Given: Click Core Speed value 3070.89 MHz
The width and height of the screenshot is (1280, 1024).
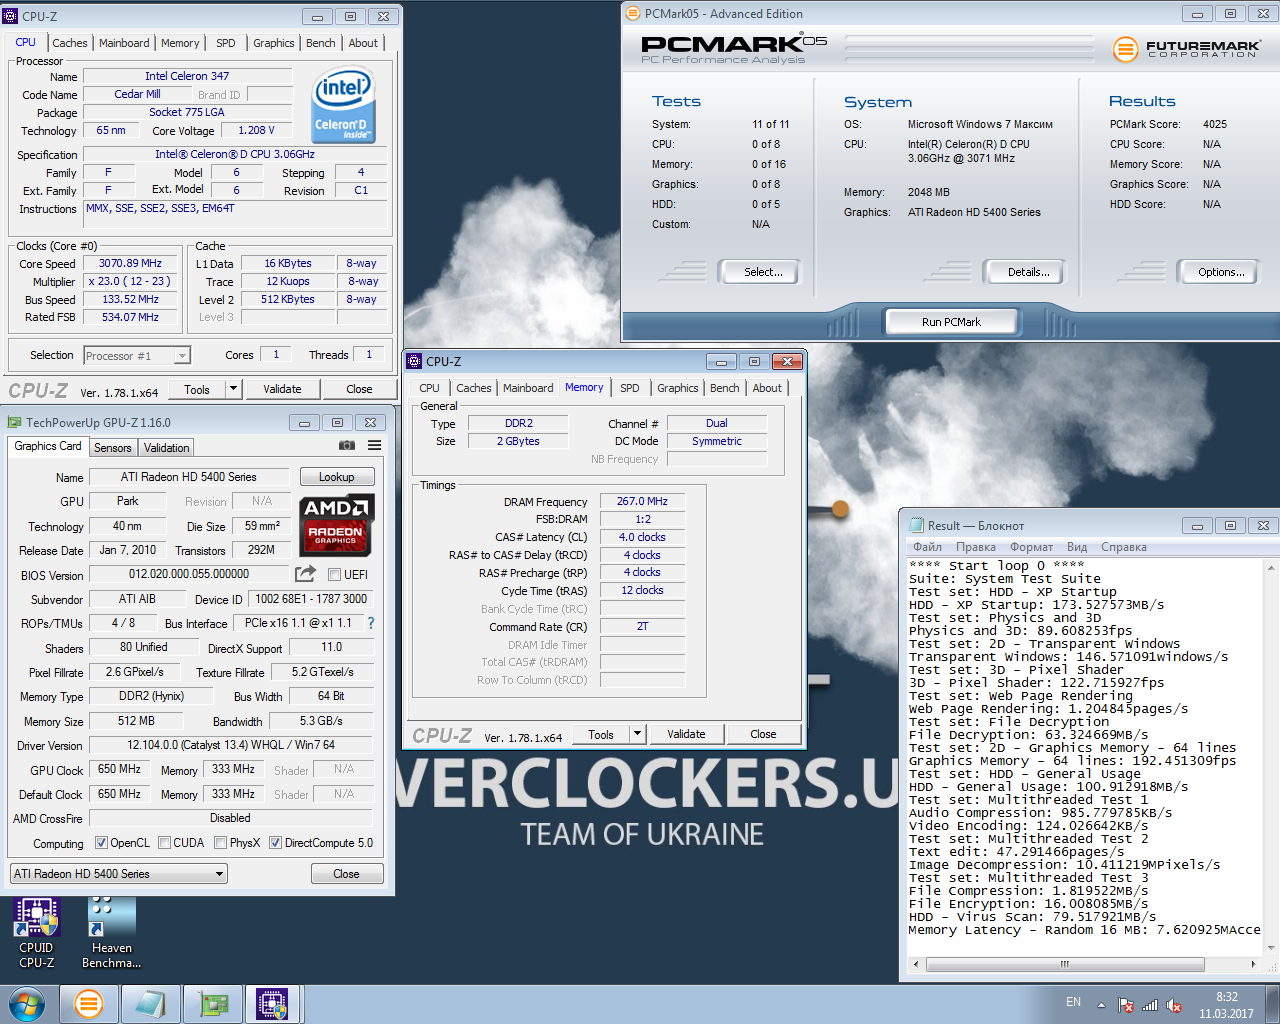Looking at the screenshot, I should tap(130, 263).
